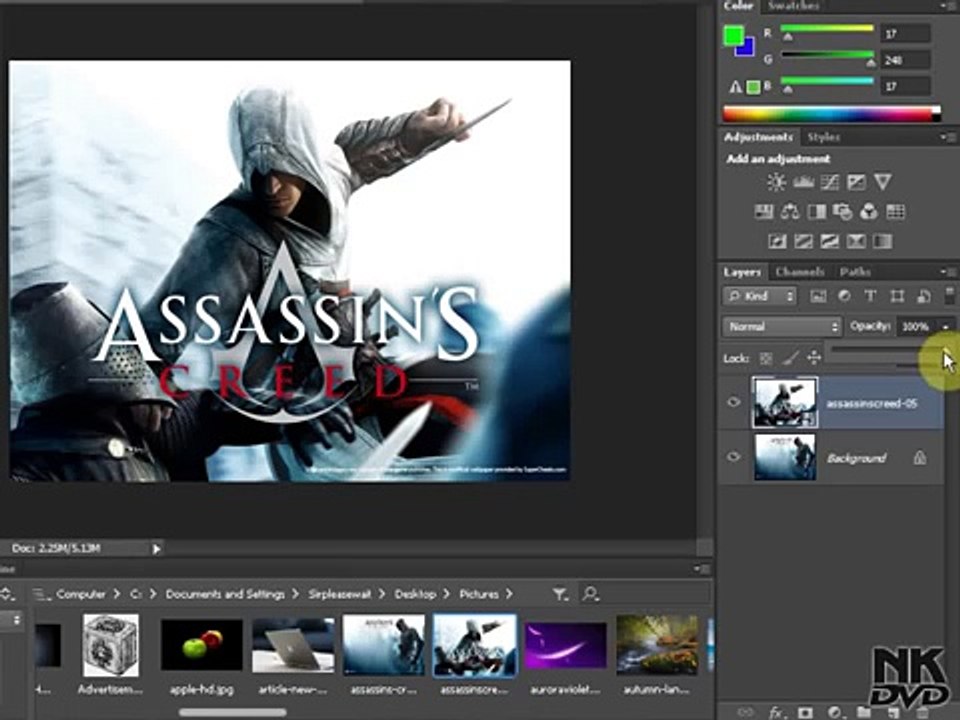Open the Layers panel menu
This screenshot has width=960, height=720.
947,272
